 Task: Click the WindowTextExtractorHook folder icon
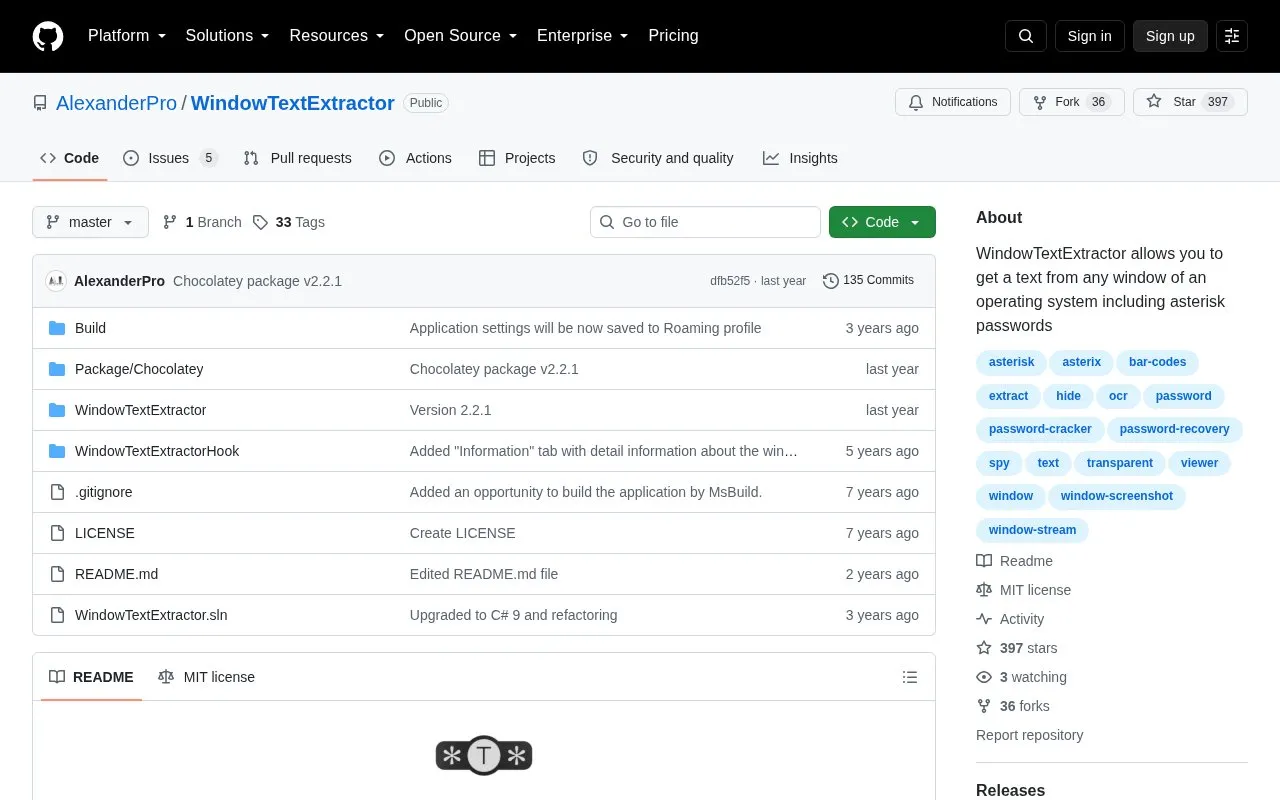(57, 451)
